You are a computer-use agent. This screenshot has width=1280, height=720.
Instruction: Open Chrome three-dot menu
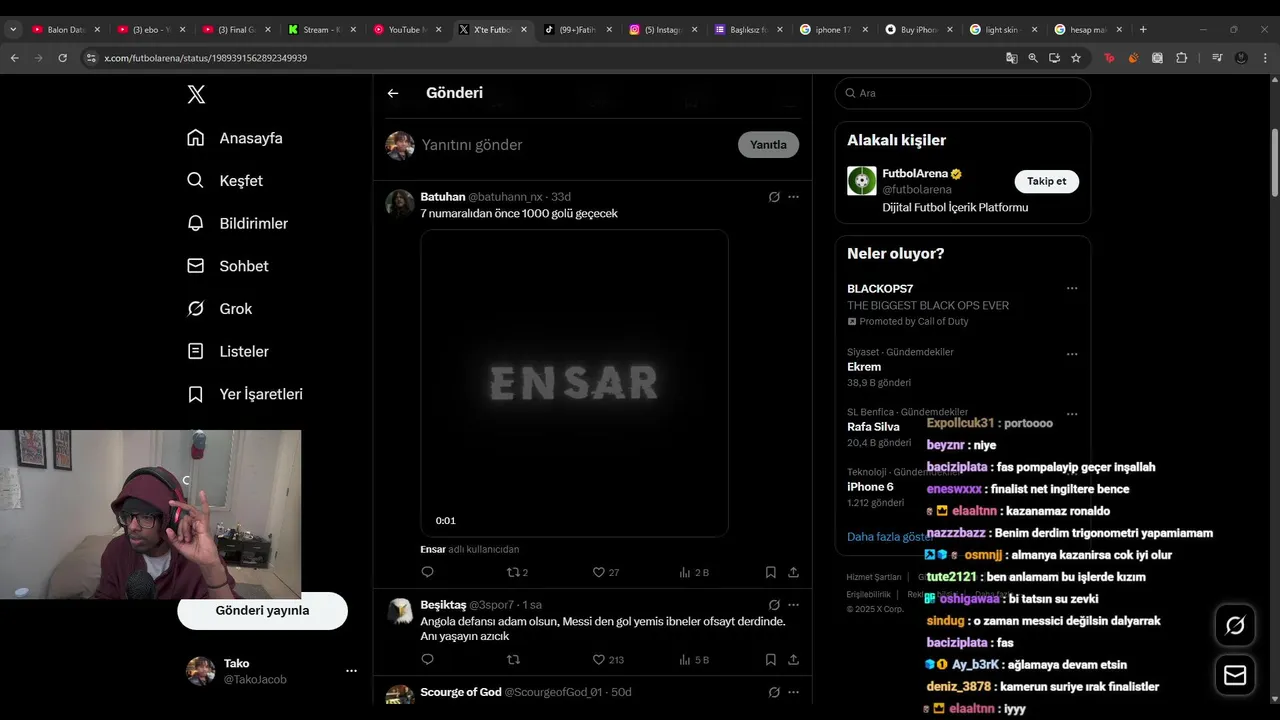click(1266, 58)
